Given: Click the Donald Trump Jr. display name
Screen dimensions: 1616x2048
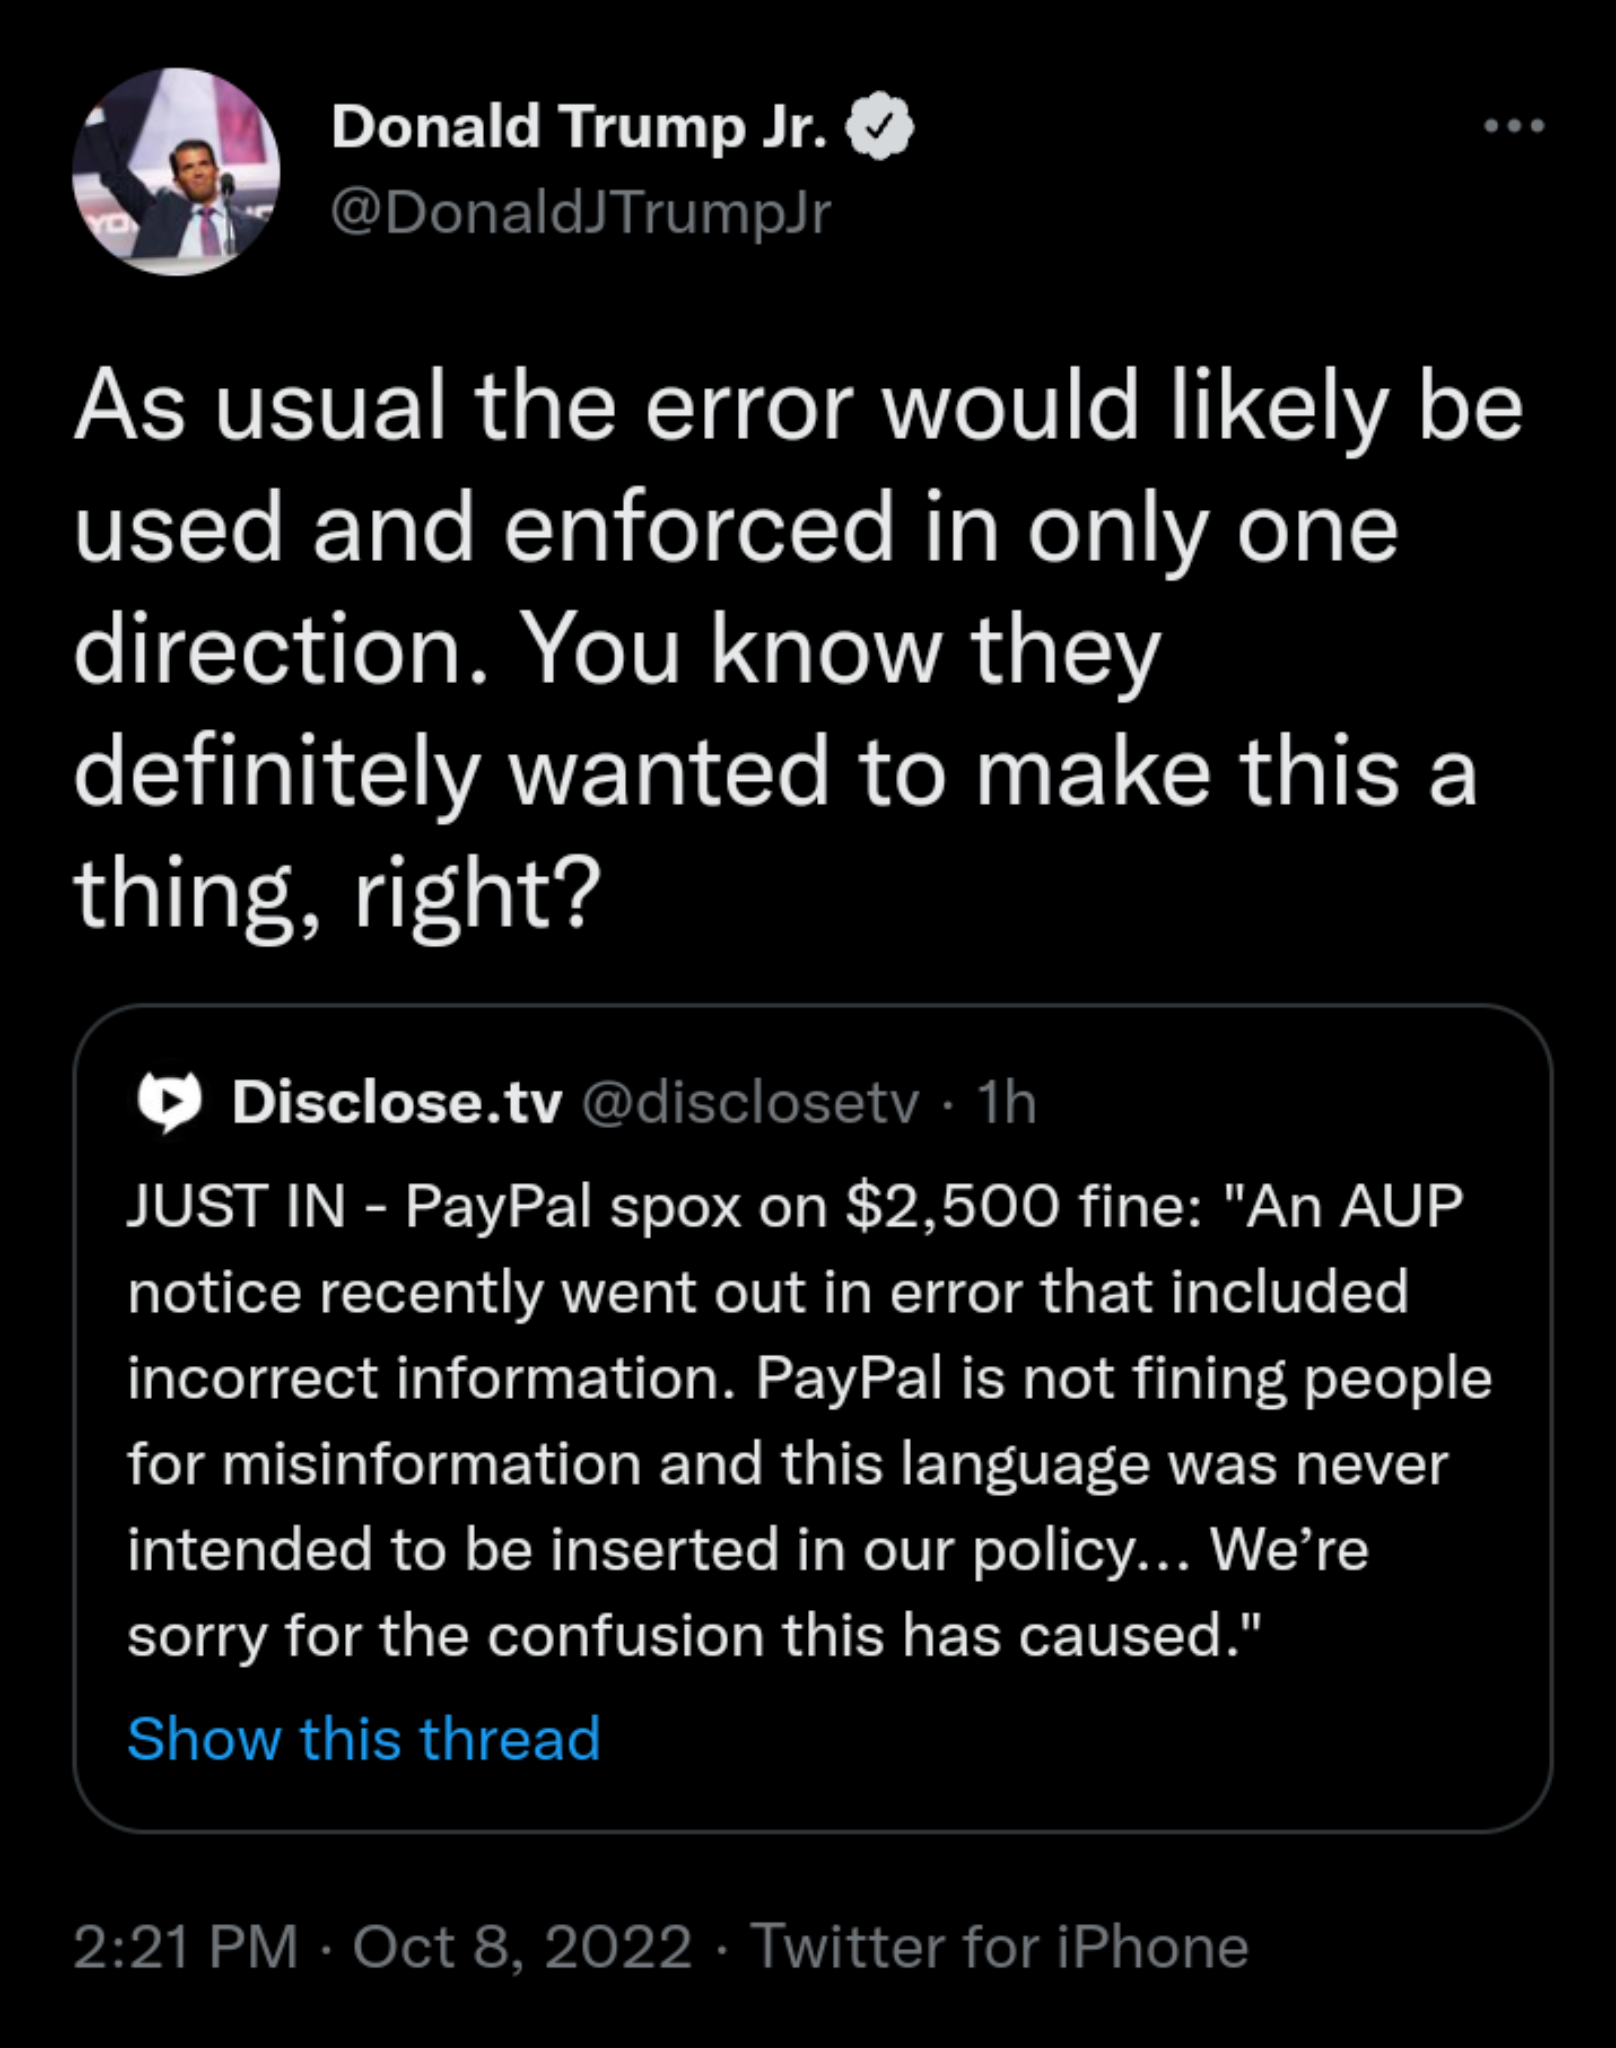Looking at the screenshot, I should pos(580,127).
